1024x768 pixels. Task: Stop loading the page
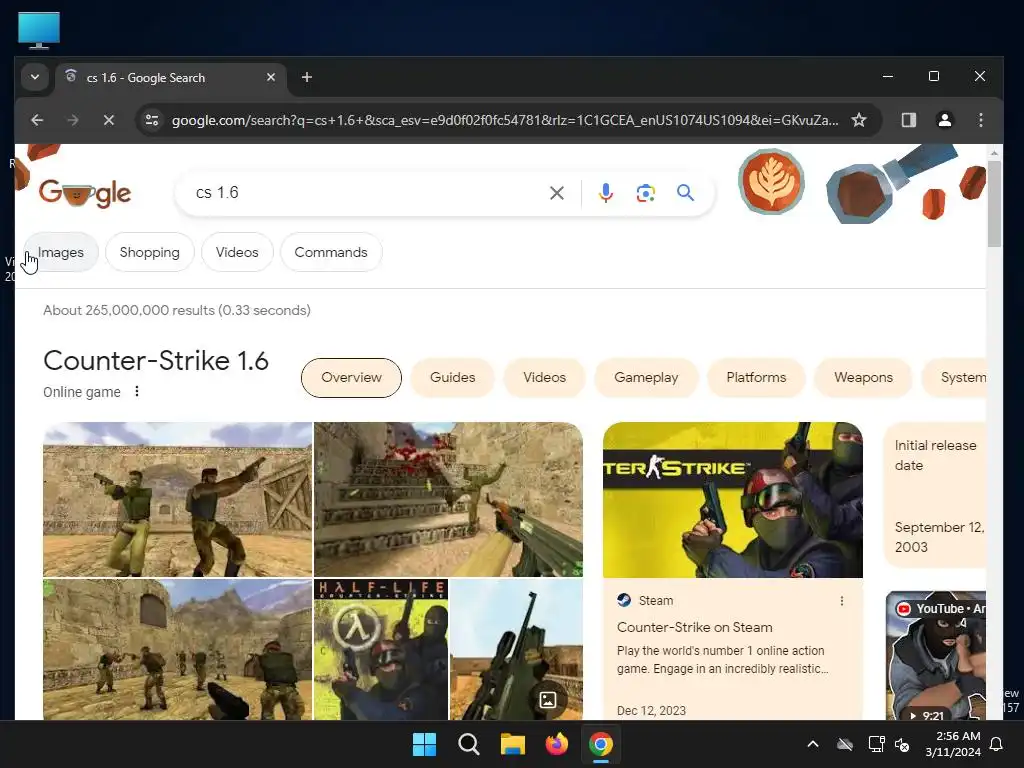click(x=109, y=120)
